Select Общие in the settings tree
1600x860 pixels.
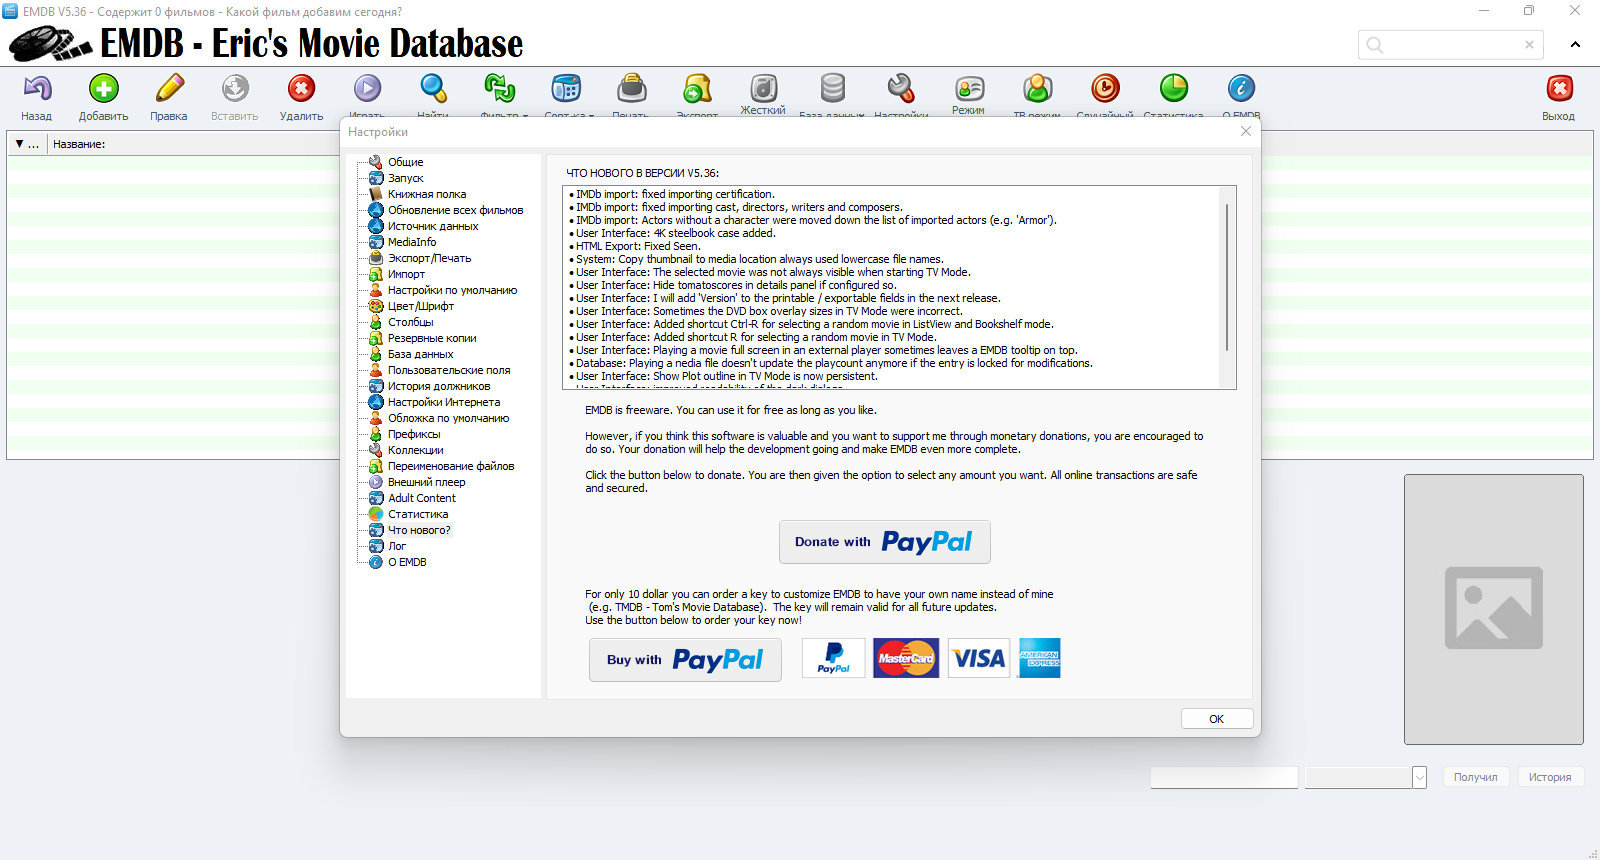[x=406, y=162]
